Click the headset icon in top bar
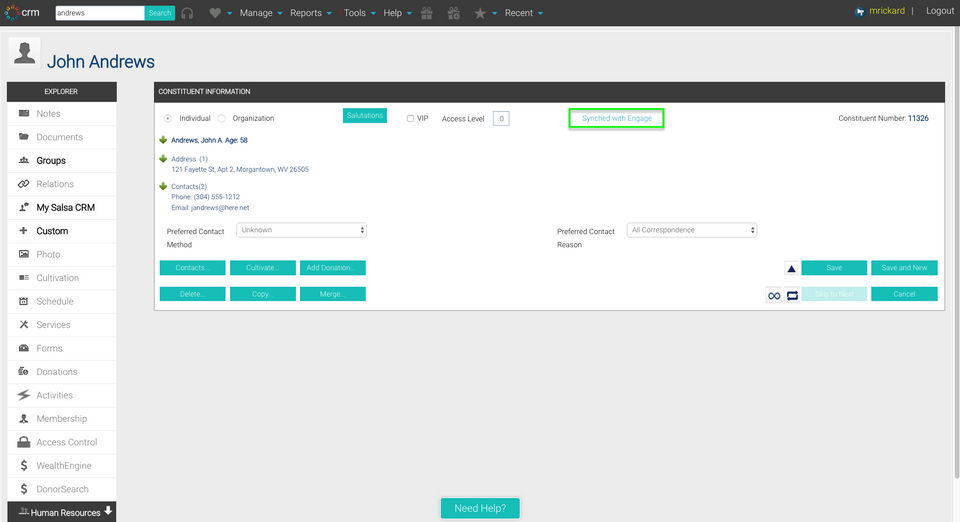The image size is (960, 522). point(187,13)
